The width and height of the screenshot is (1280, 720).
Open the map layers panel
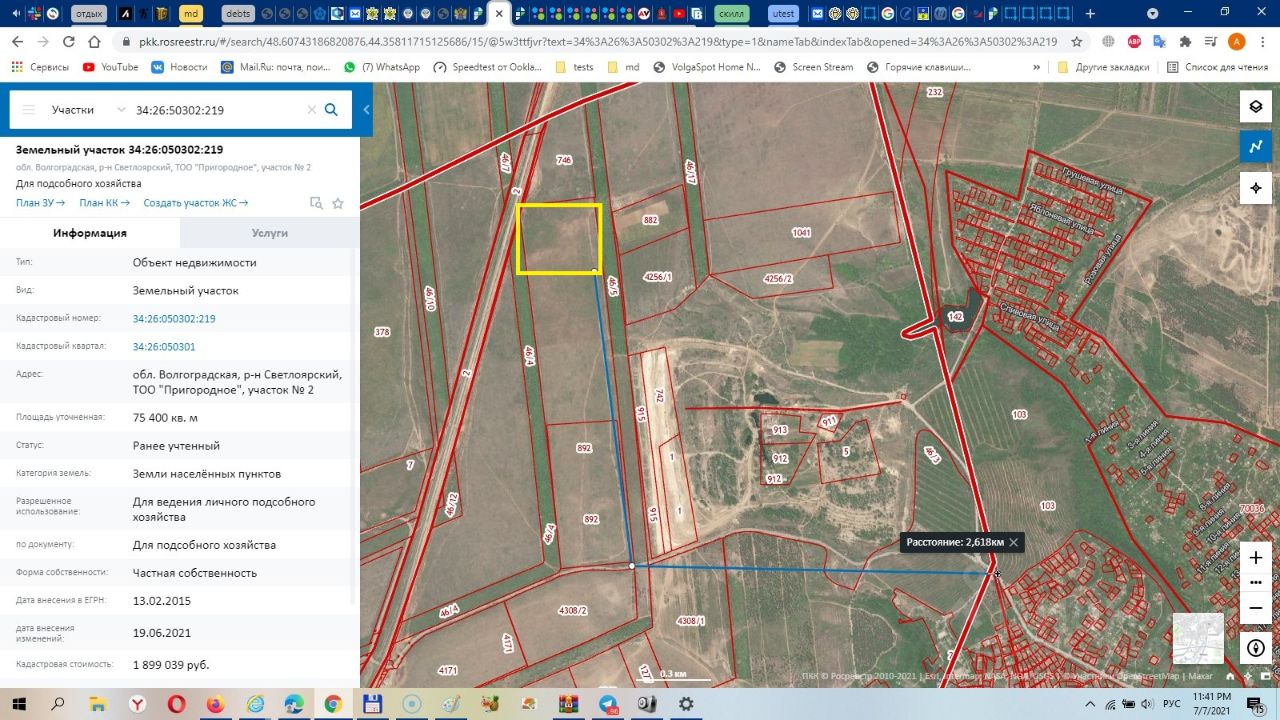coord(1256,106)
